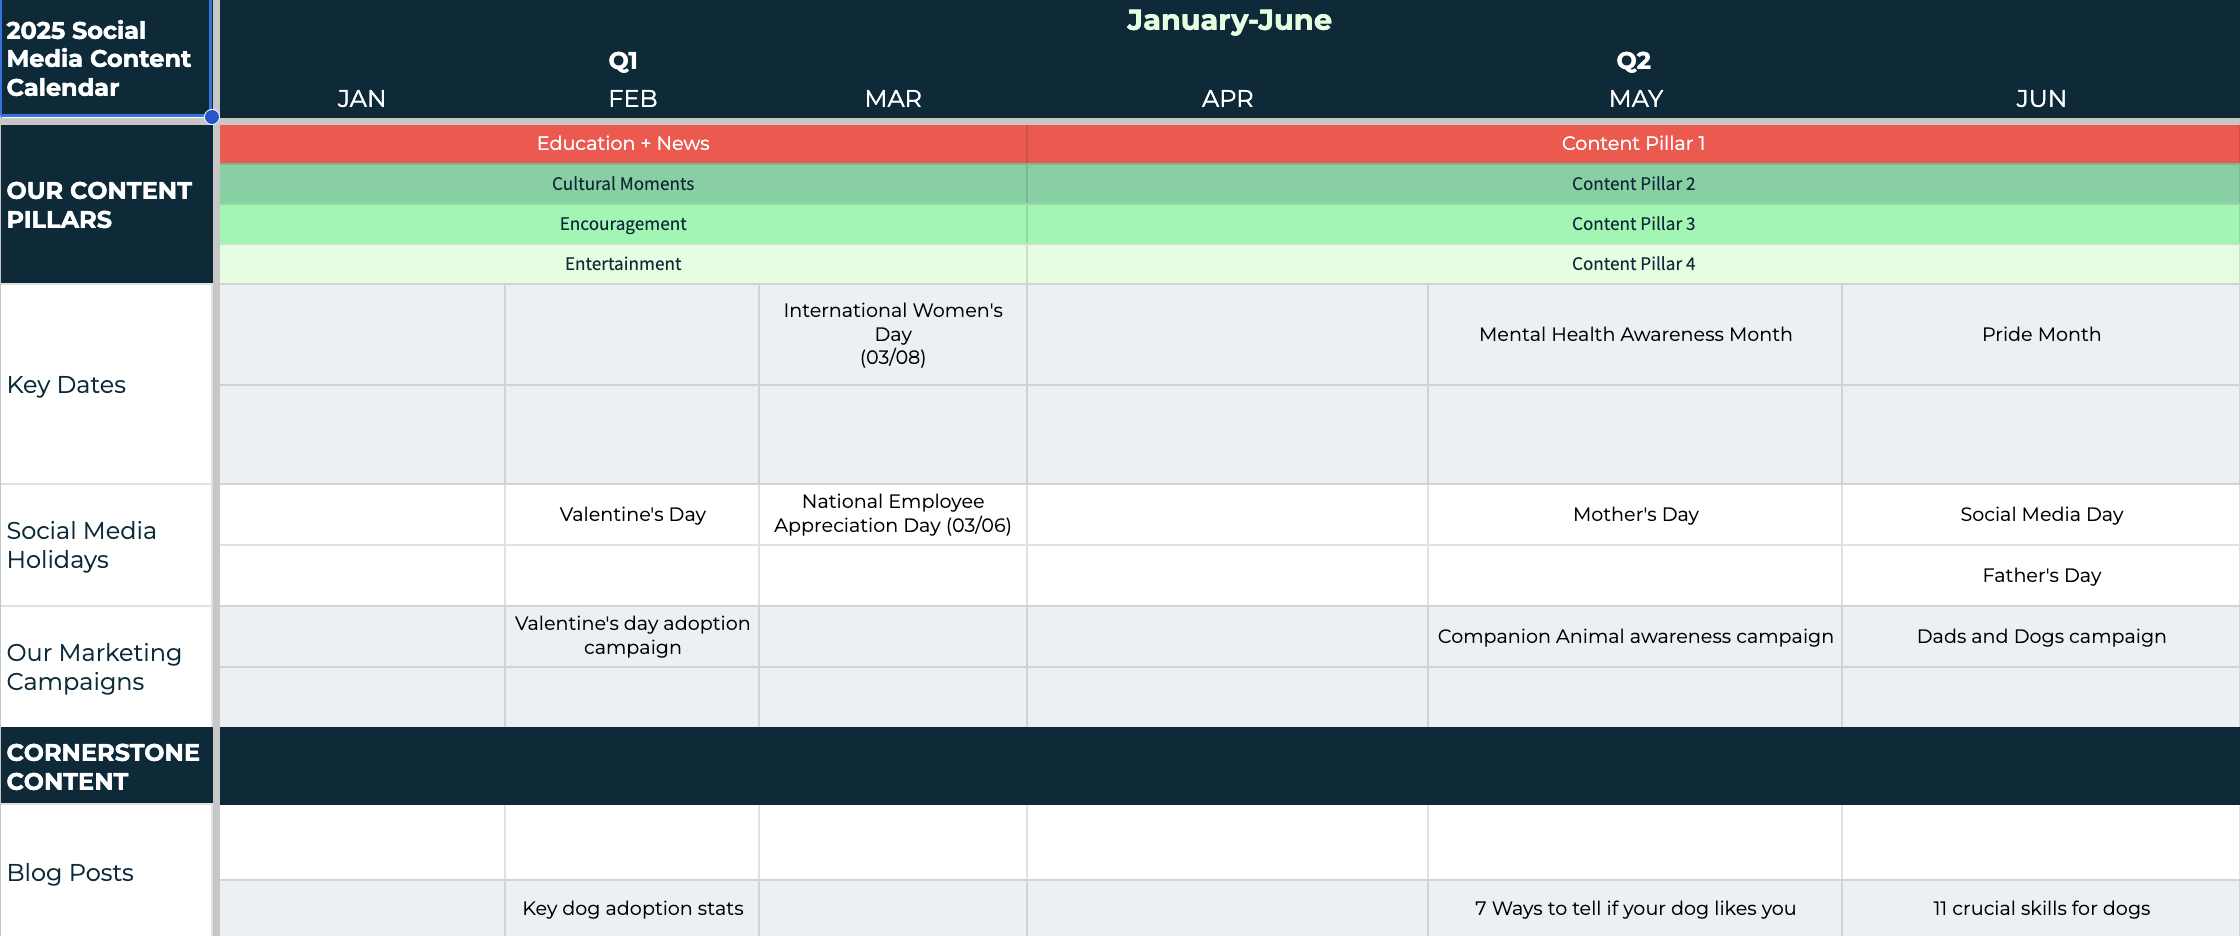This screenshot has height=936, width=2240.
Task: Click the blue fill handle on the selected cell
Action: click(212, 117)
